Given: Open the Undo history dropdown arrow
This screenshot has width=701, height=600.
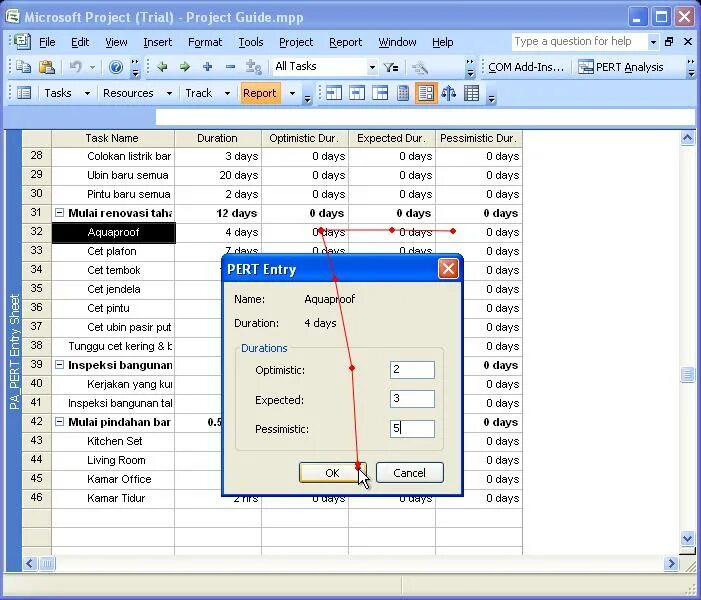Looking at the screenshot, I should click(x=92, y=67).
